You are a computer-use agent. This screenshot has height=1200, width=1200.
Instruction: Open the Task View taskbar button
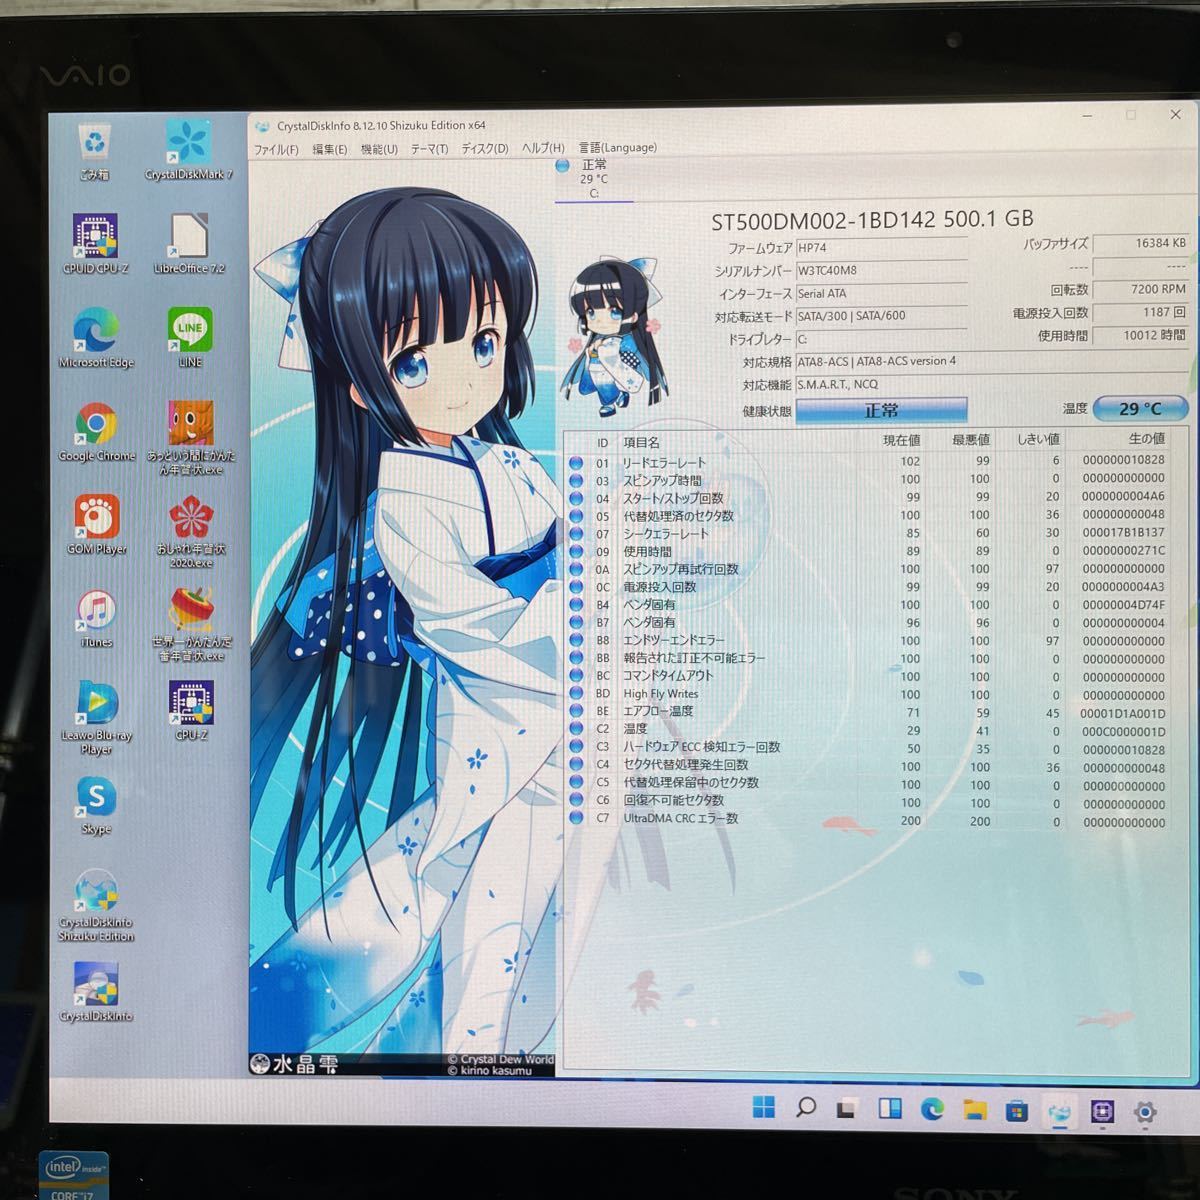pyautogui.click(x=847, y=1108)
